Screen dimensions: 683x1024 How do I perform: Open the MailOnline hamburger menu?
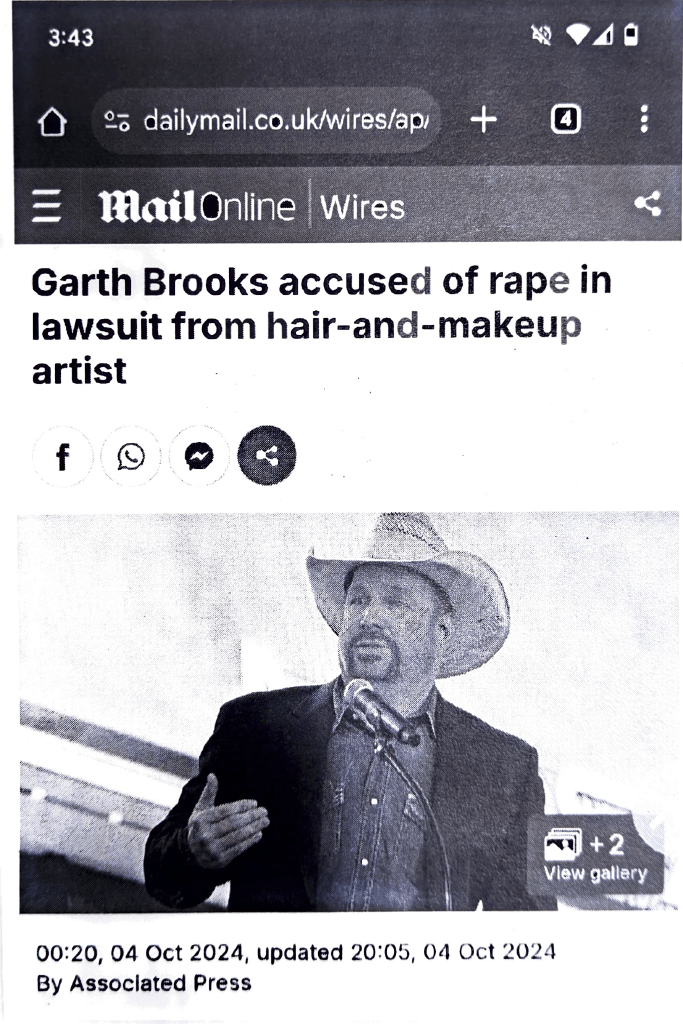[x=47, y=206]
